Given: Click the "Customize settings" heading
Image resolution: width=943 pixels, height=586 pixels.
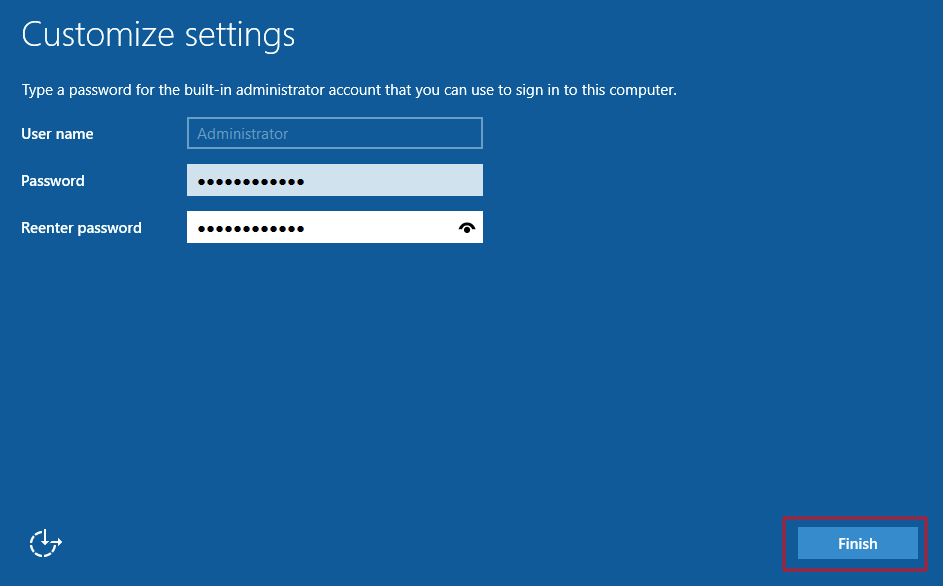Looking at the screenshot, I should 158,35.
